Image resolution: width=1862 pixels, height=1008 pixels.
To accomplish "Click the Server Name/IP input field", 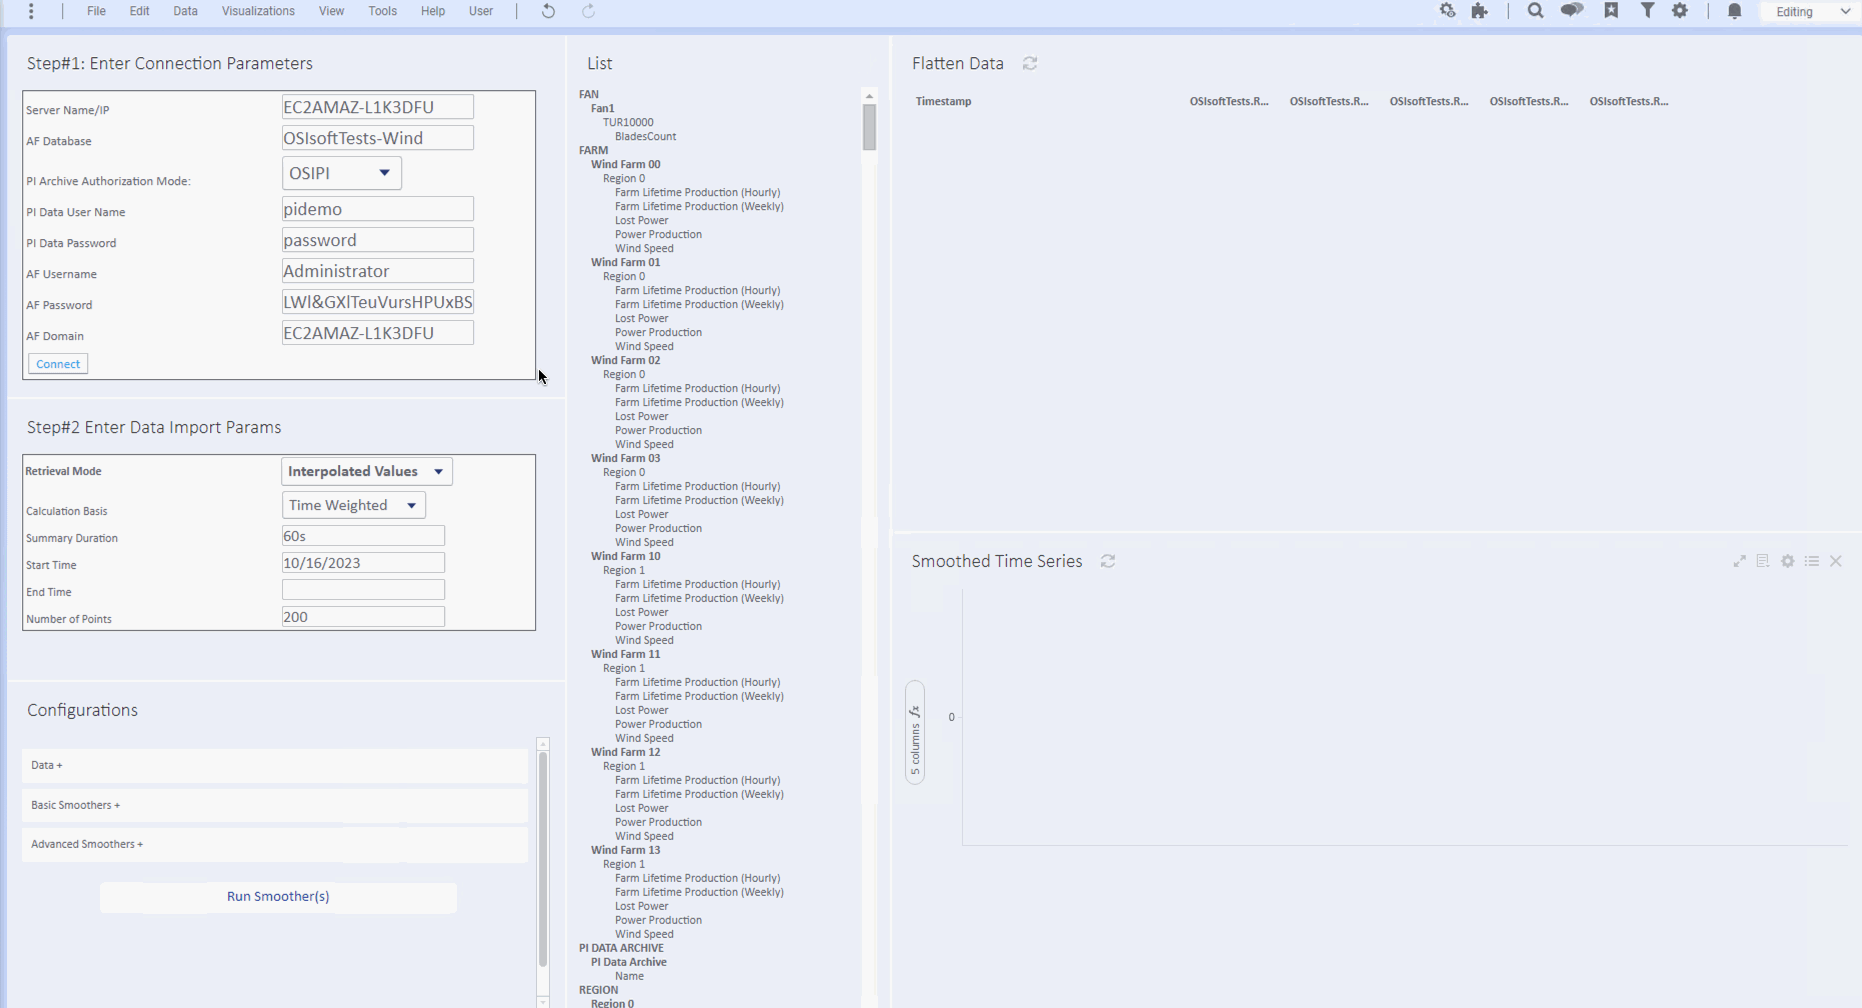I will tap(378, 107).
